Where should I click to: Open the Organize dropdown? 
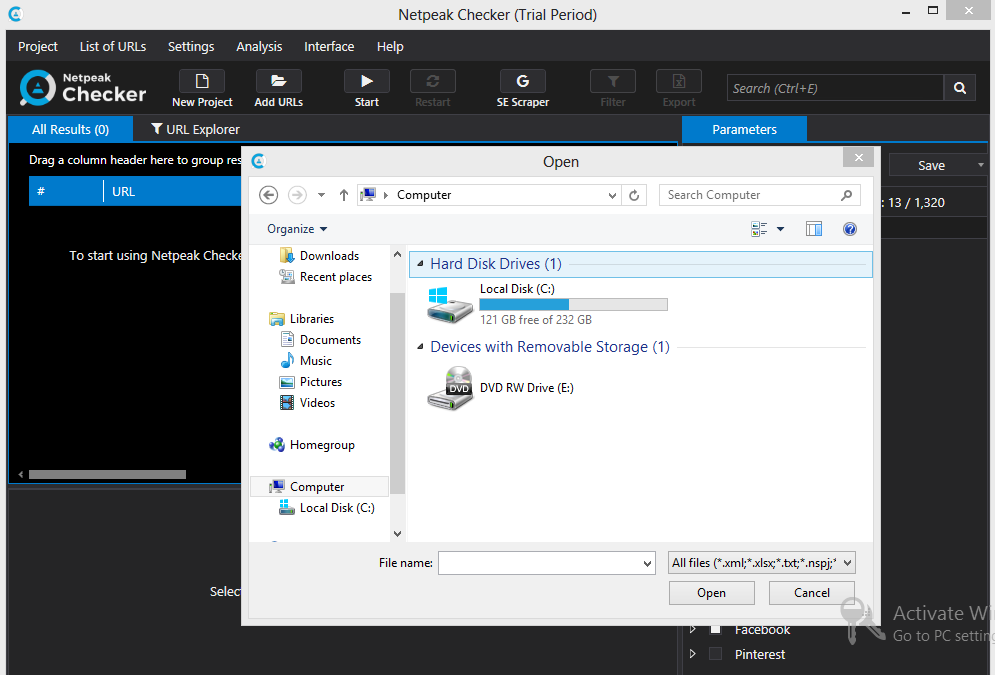[297, 229]
